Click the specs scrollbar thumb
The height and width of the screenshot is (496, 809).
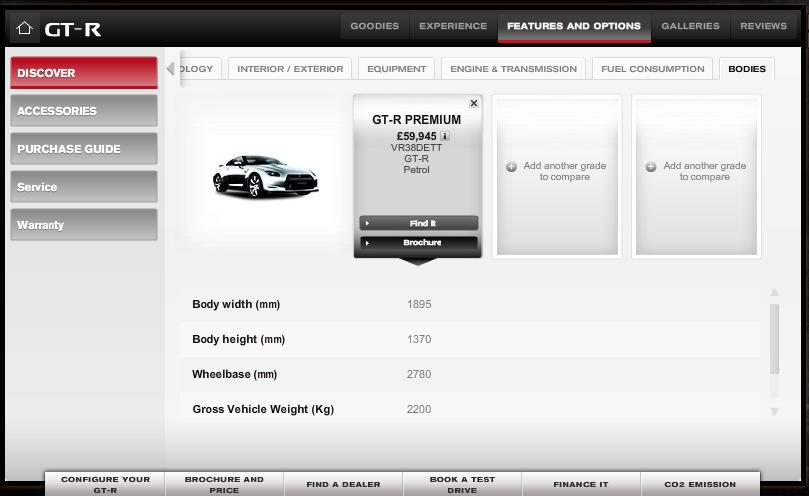click(774, 339)
